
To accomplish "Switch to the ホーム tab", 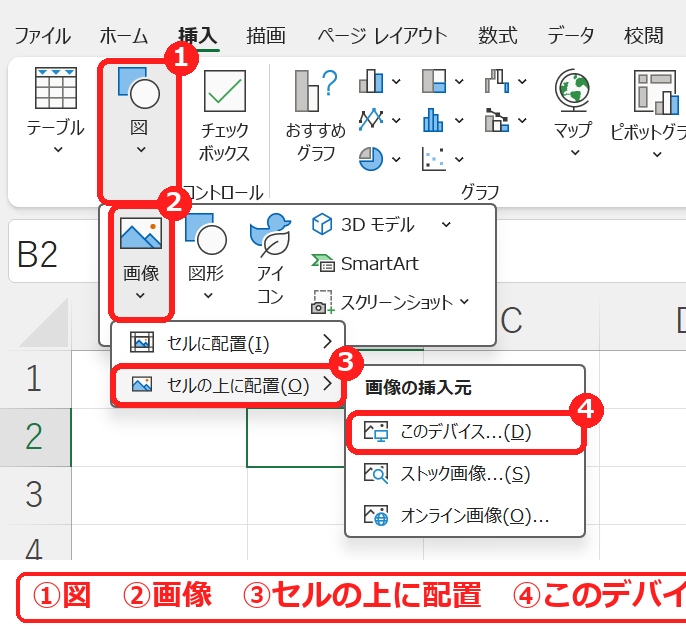I will (x=124, y=36).
